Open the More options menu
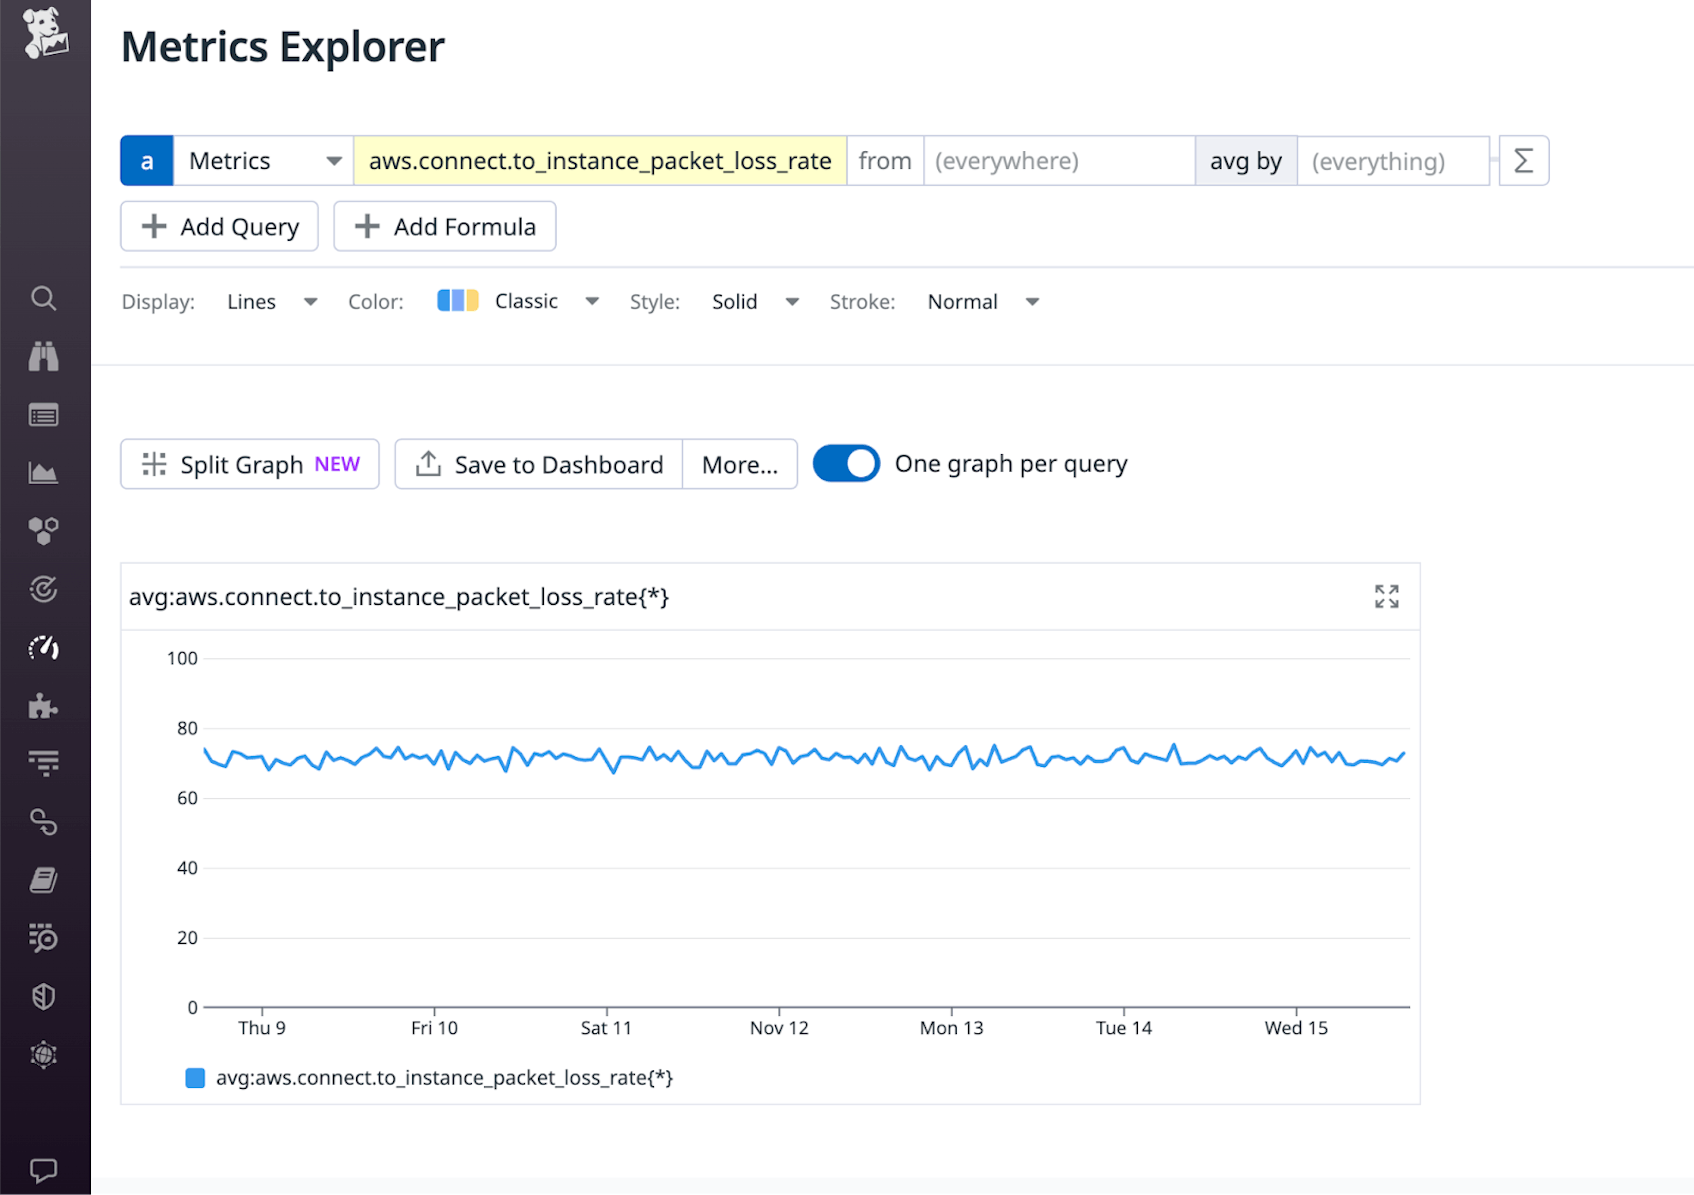This screenshot has width=1694, height=1195. 739,464
